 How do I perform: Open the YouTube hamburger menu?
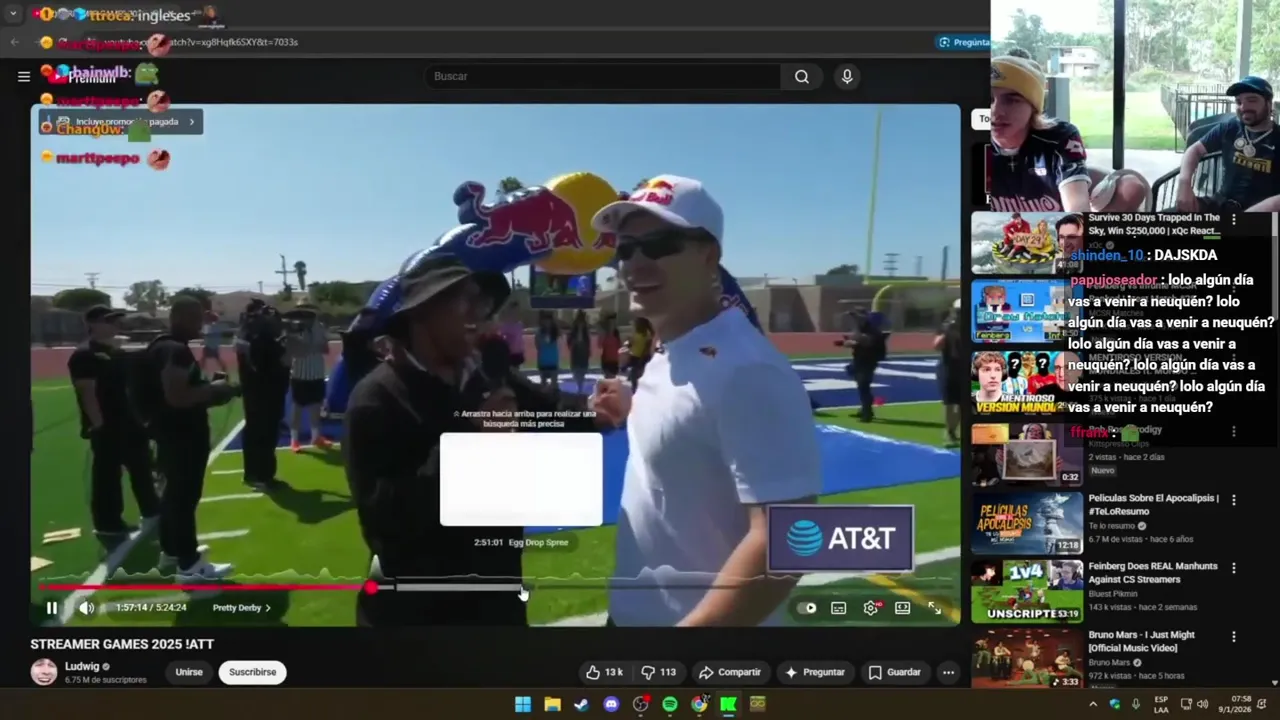pyautogui.click(x=23, y=76)
